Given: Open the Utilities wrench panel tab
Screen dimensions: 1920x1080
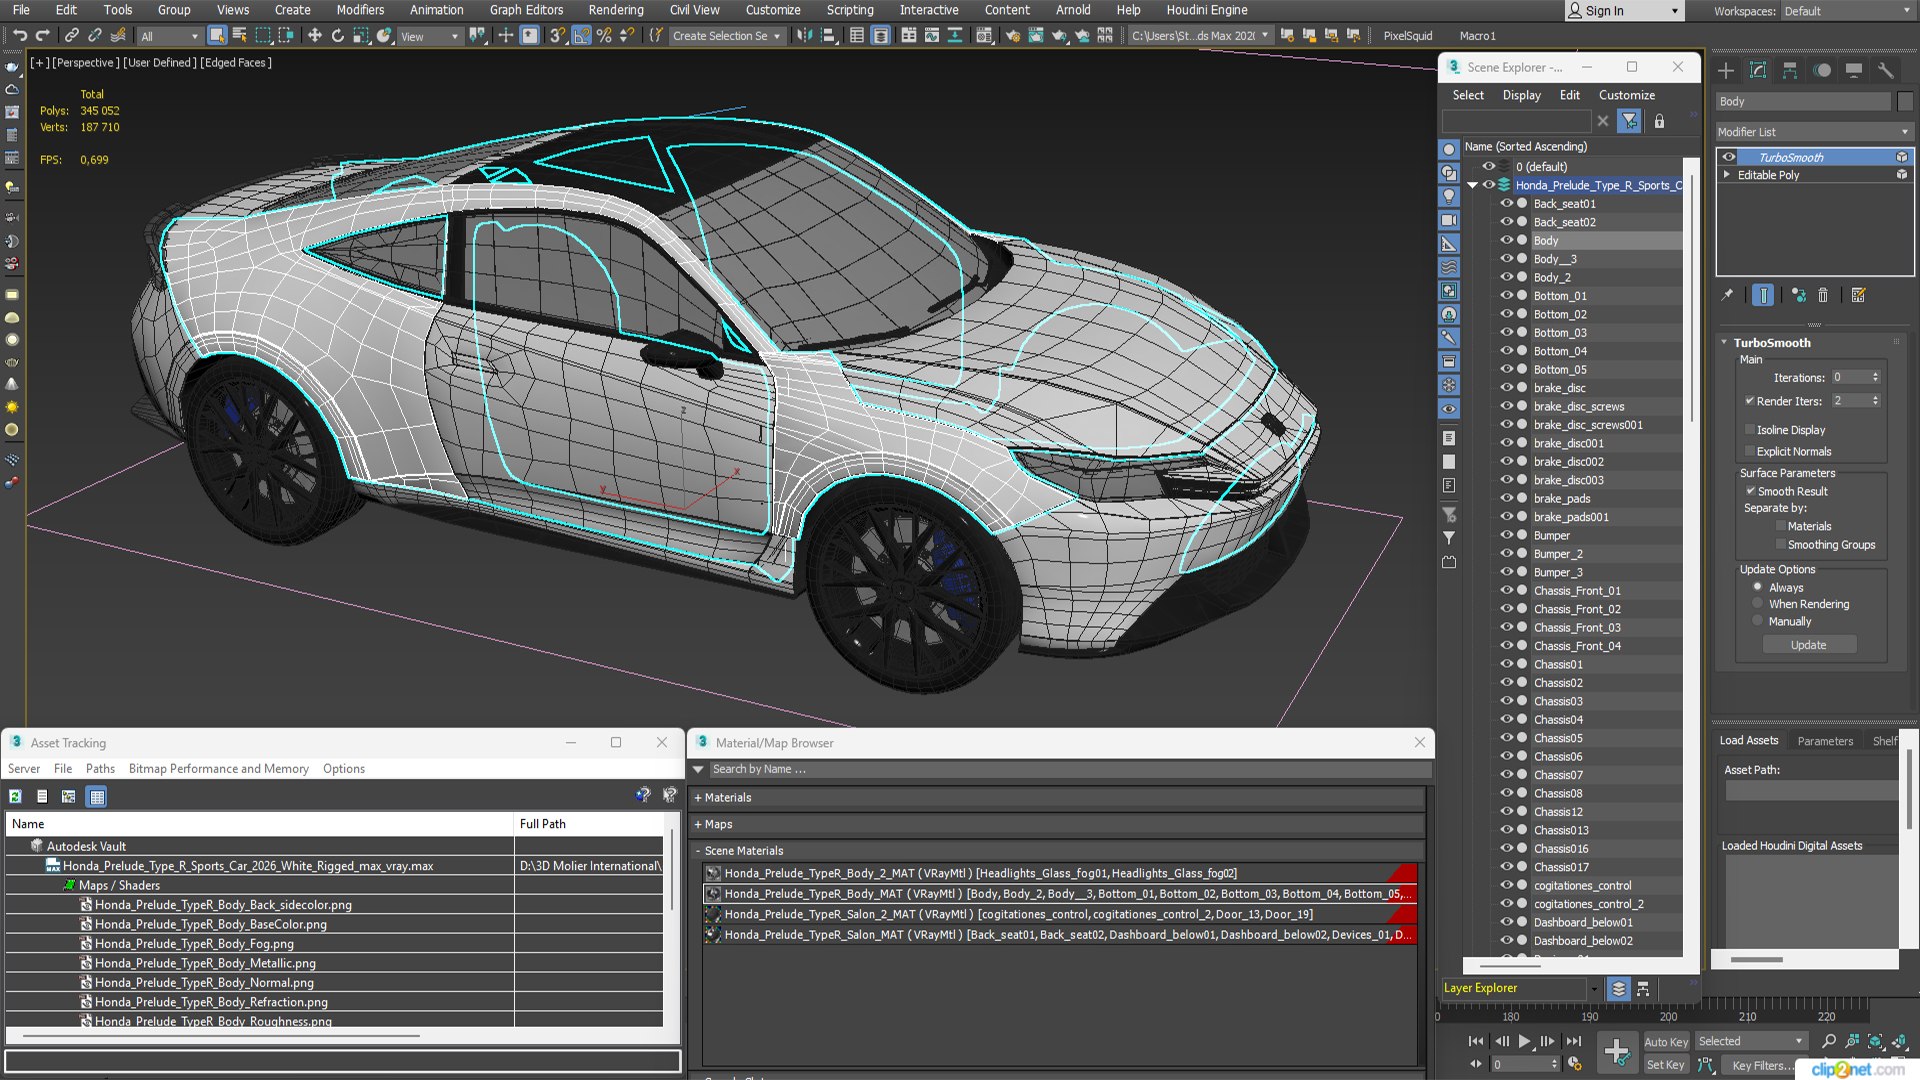Looking at the screenshot, I should pyautogui.click(x=1886, y=70).
